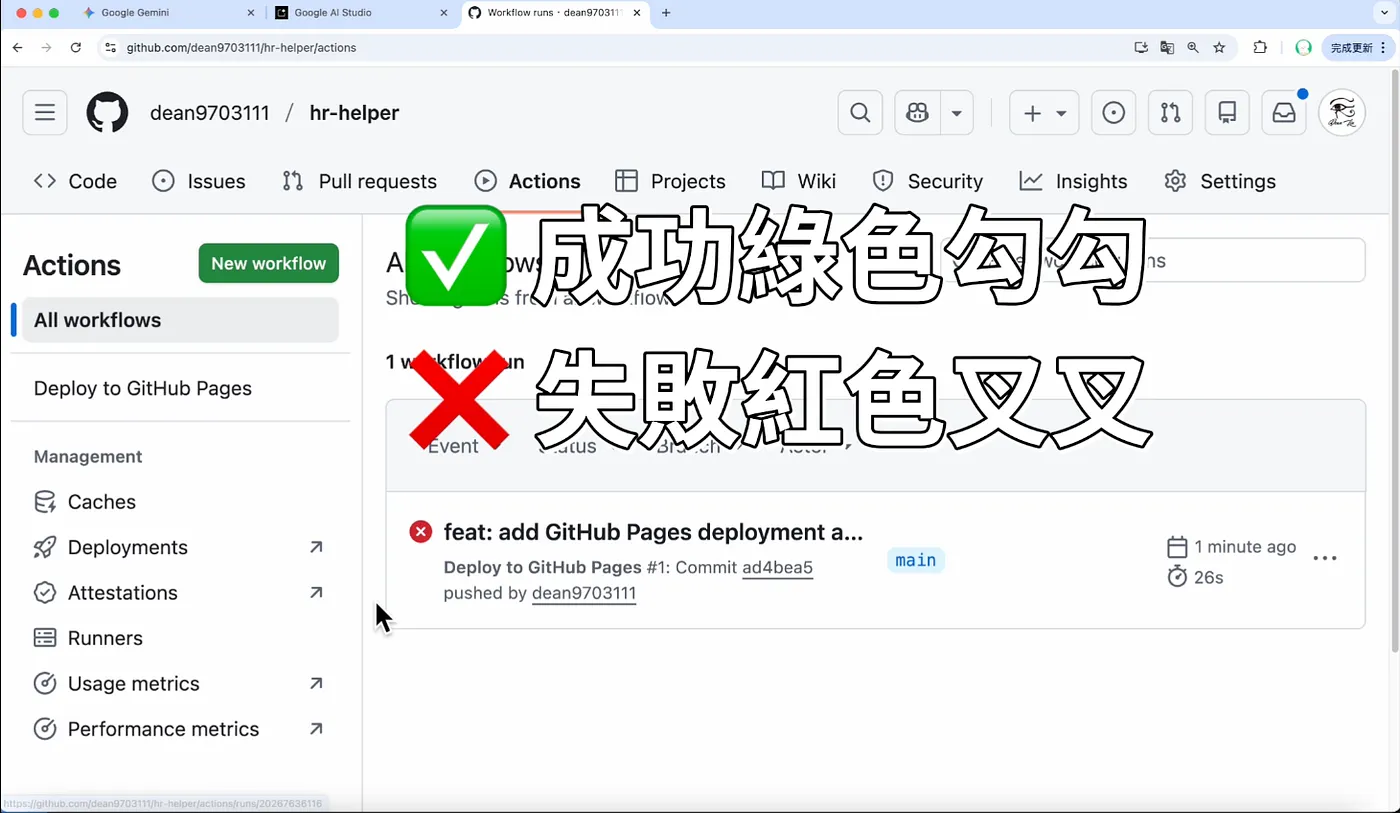Click the red failed status icon of the run
Viewport: 1400px width, 813px height.
click(421, 532)
